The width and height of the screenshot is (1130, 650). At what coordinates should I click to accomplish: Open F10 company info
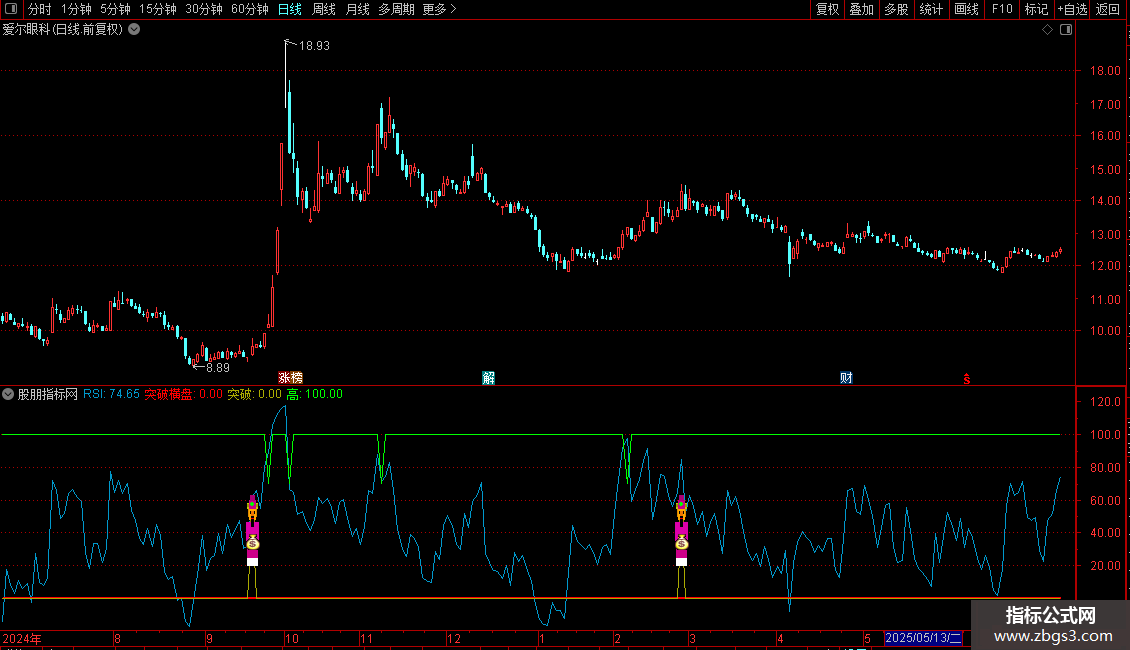tap(1002, 9)
